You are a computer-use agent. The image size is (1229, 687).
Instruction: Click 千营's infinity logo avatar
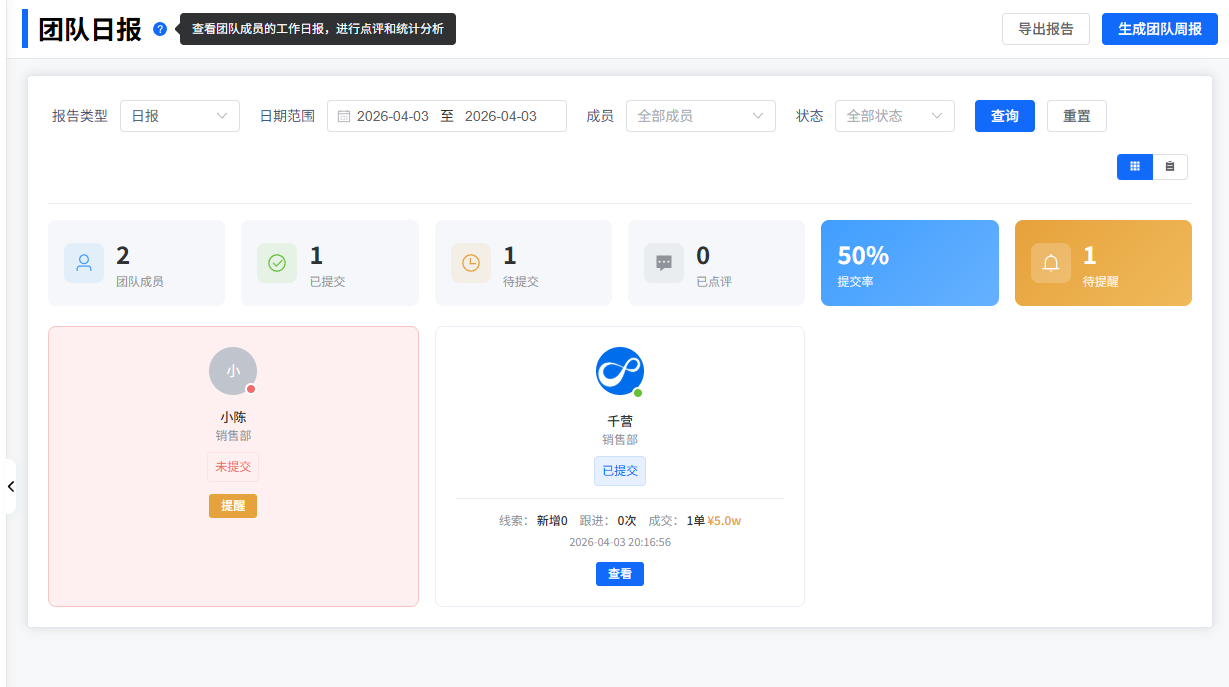(x=620, y=371)
